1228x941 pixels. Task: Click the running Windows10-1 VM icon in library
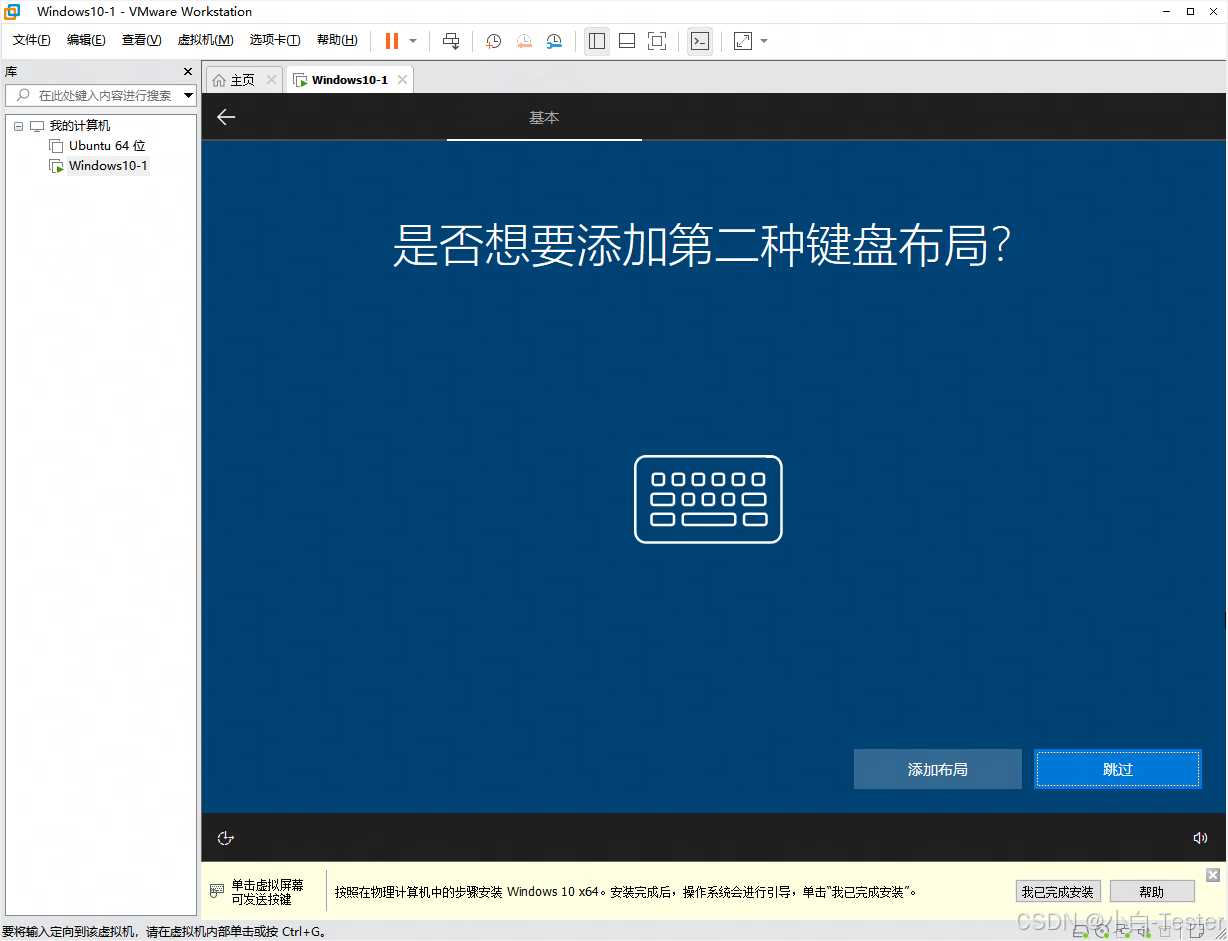pos(56,166)
